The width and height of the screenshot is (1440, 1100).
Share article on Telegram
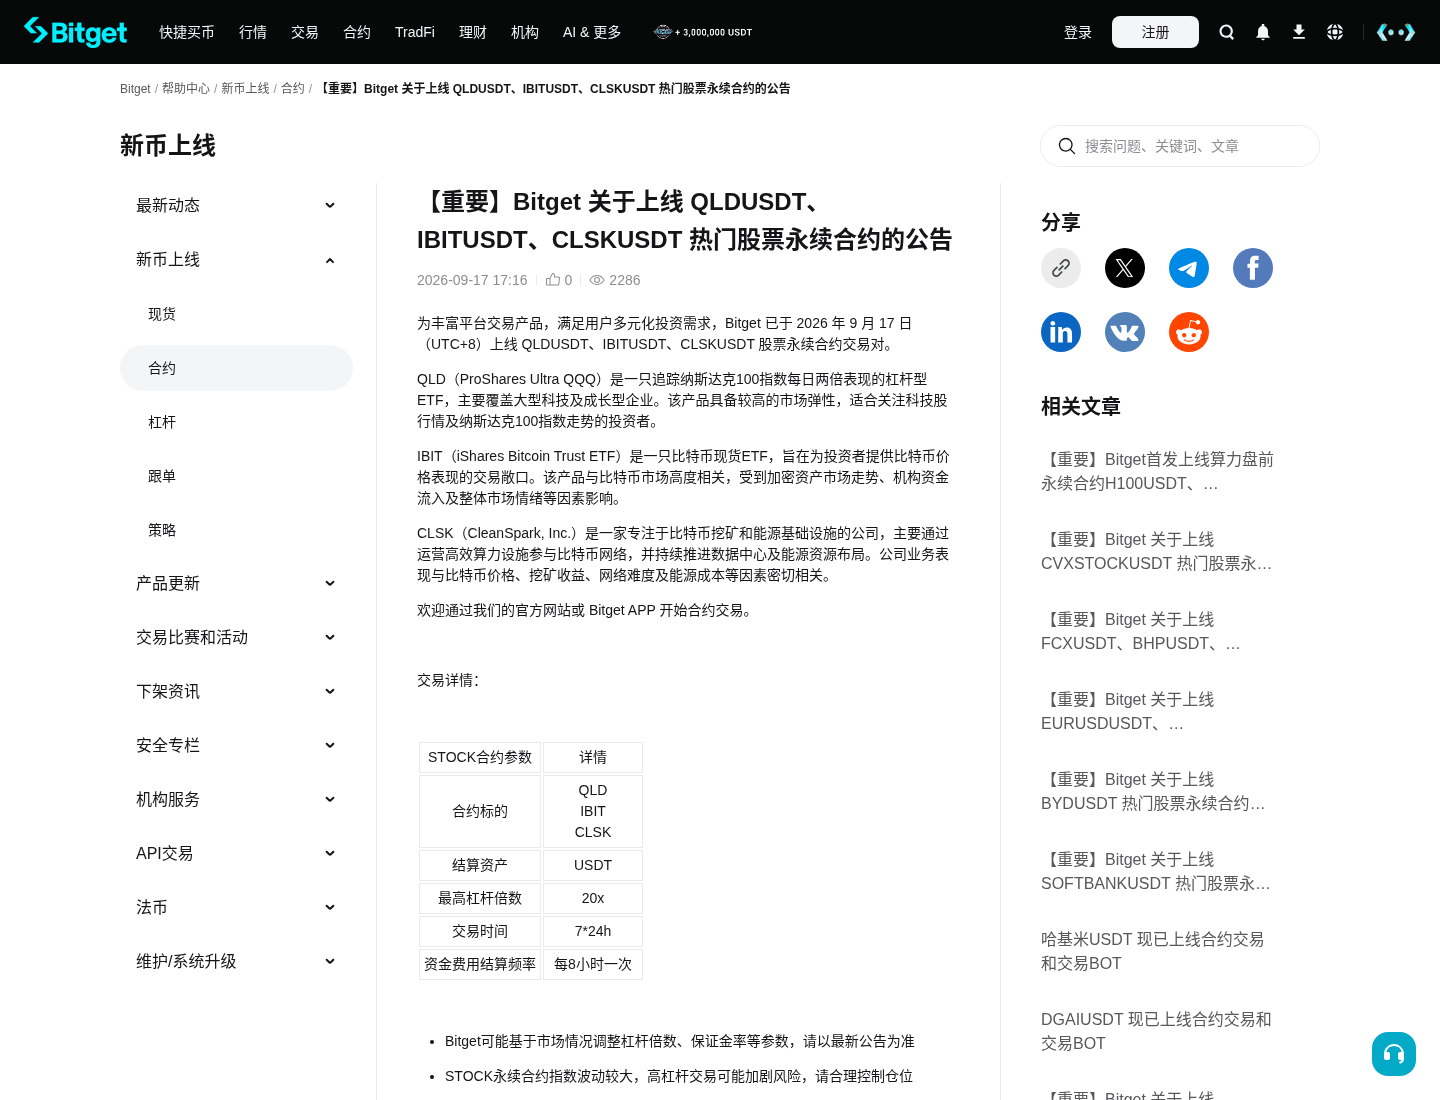(1189, 268)
